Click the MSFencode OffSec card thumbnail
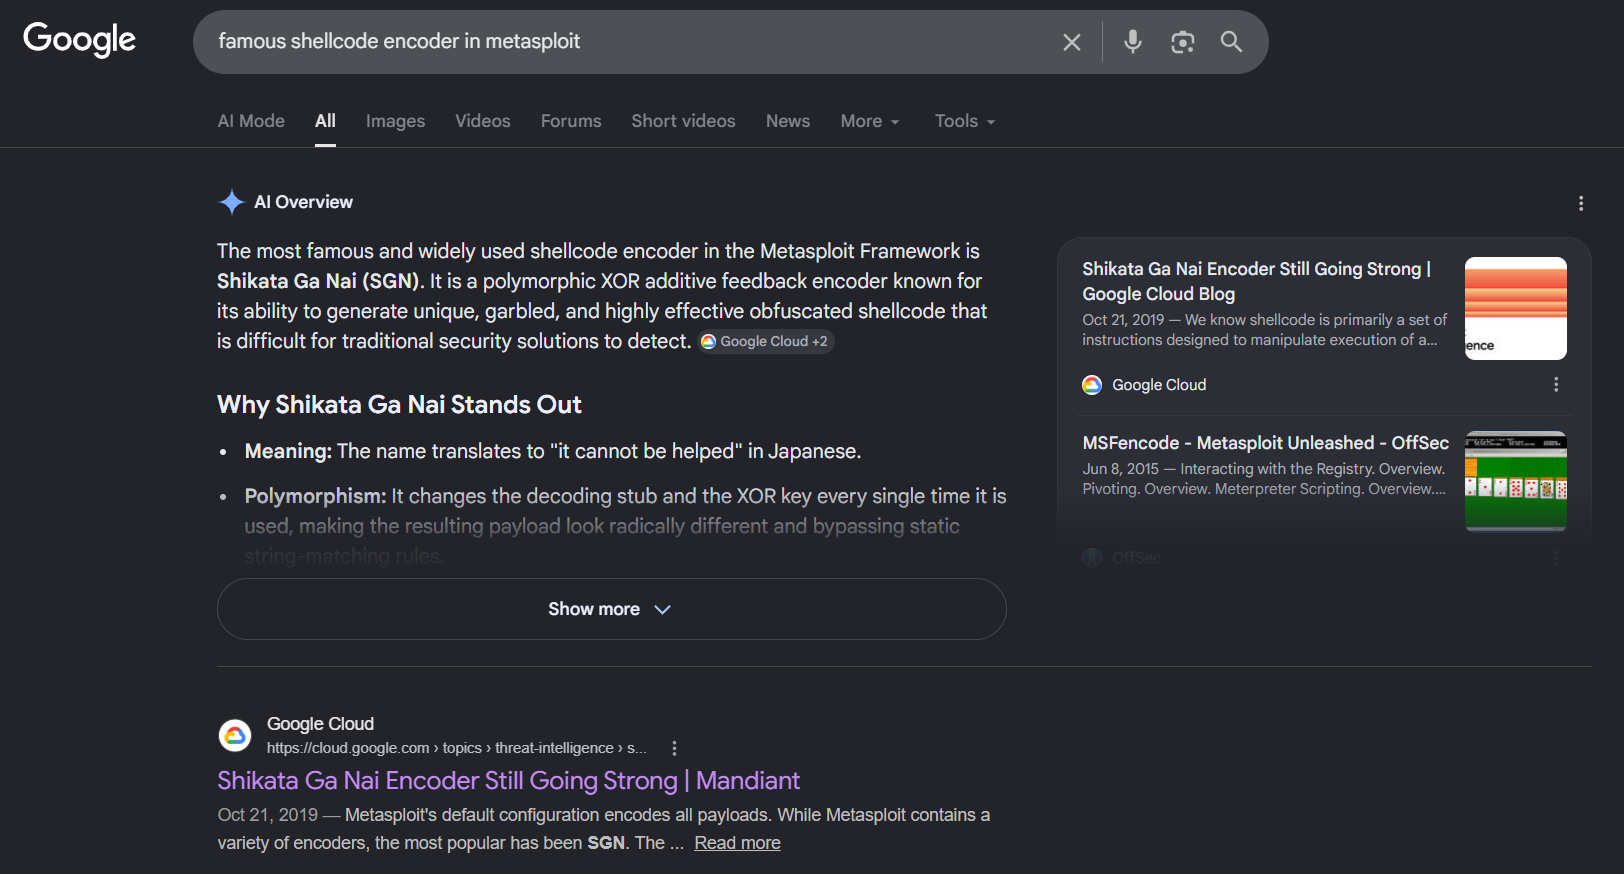The height and width of the screenshot is (874, 1624). tap(1516, 481)
